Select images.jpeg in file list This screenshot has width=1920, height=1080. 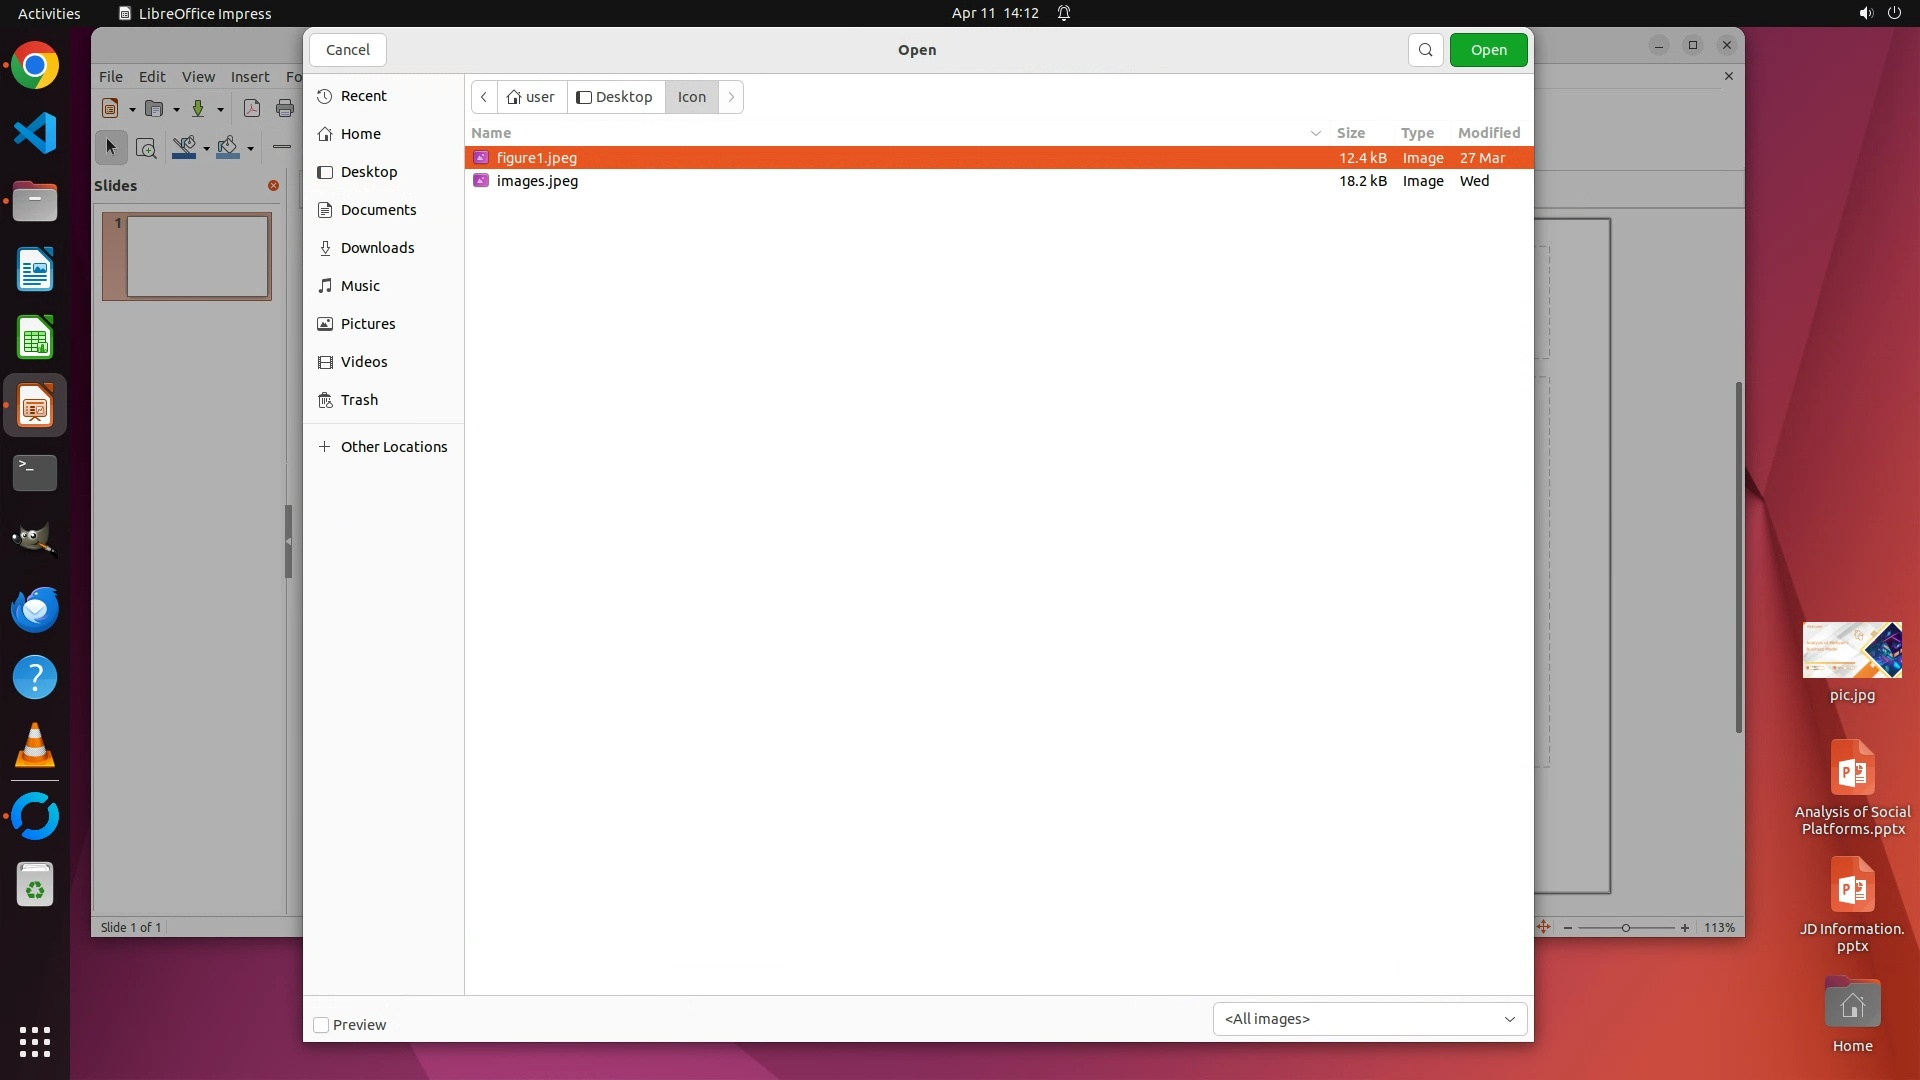point(537,181)
